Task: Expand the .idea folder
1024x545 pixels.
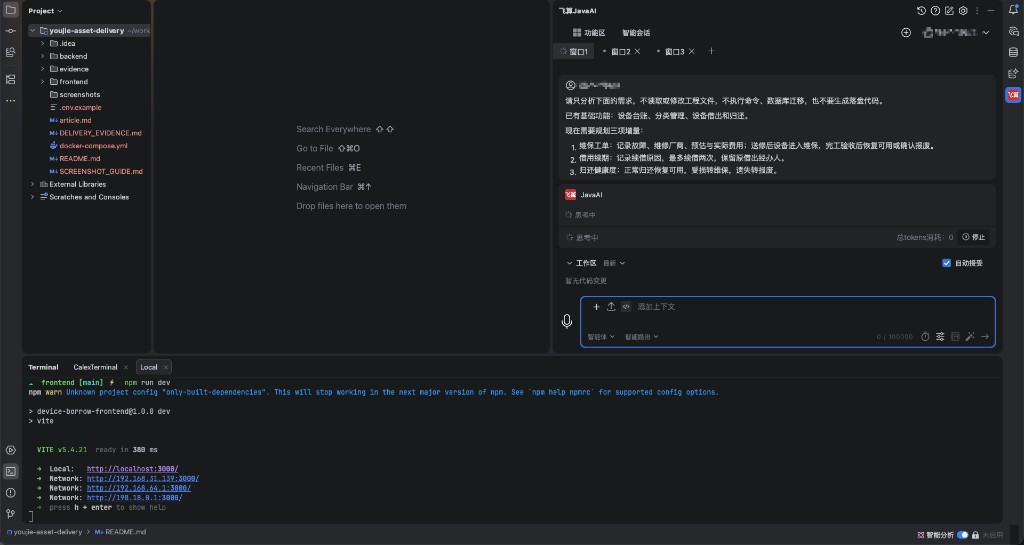Action: pyautogui.click(x=42, y=44)
